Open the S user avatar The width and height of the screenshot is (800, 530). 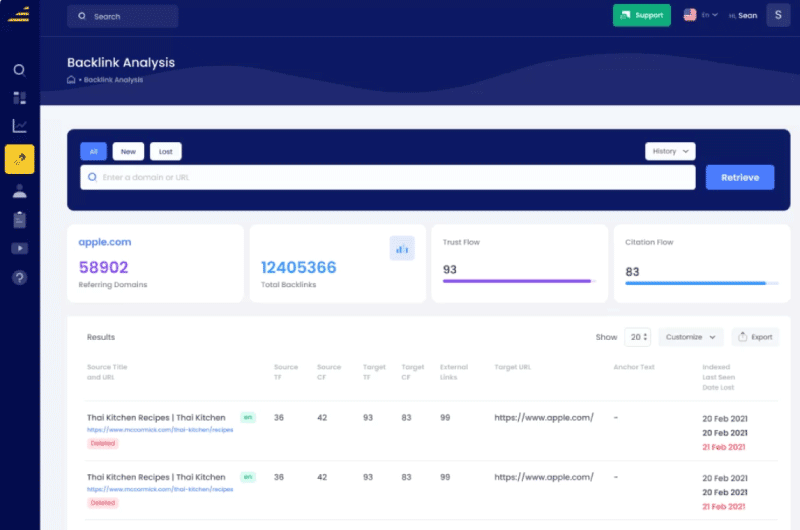tap(778, 15)
